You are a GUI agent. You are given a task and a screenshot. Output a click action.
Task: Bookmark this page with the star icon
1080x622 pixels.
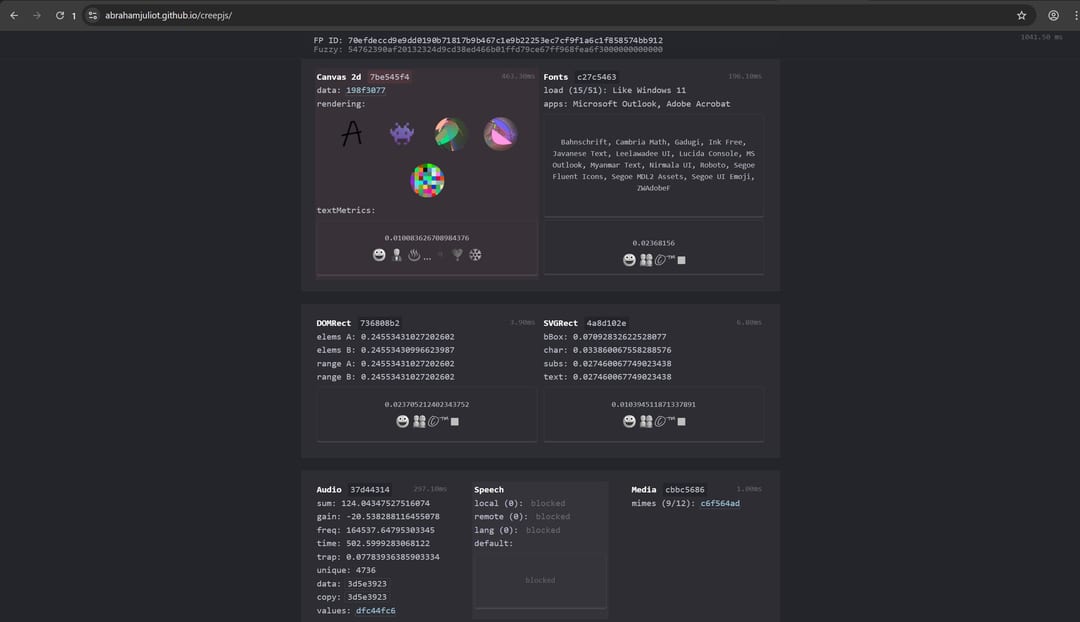(1021, 15)
